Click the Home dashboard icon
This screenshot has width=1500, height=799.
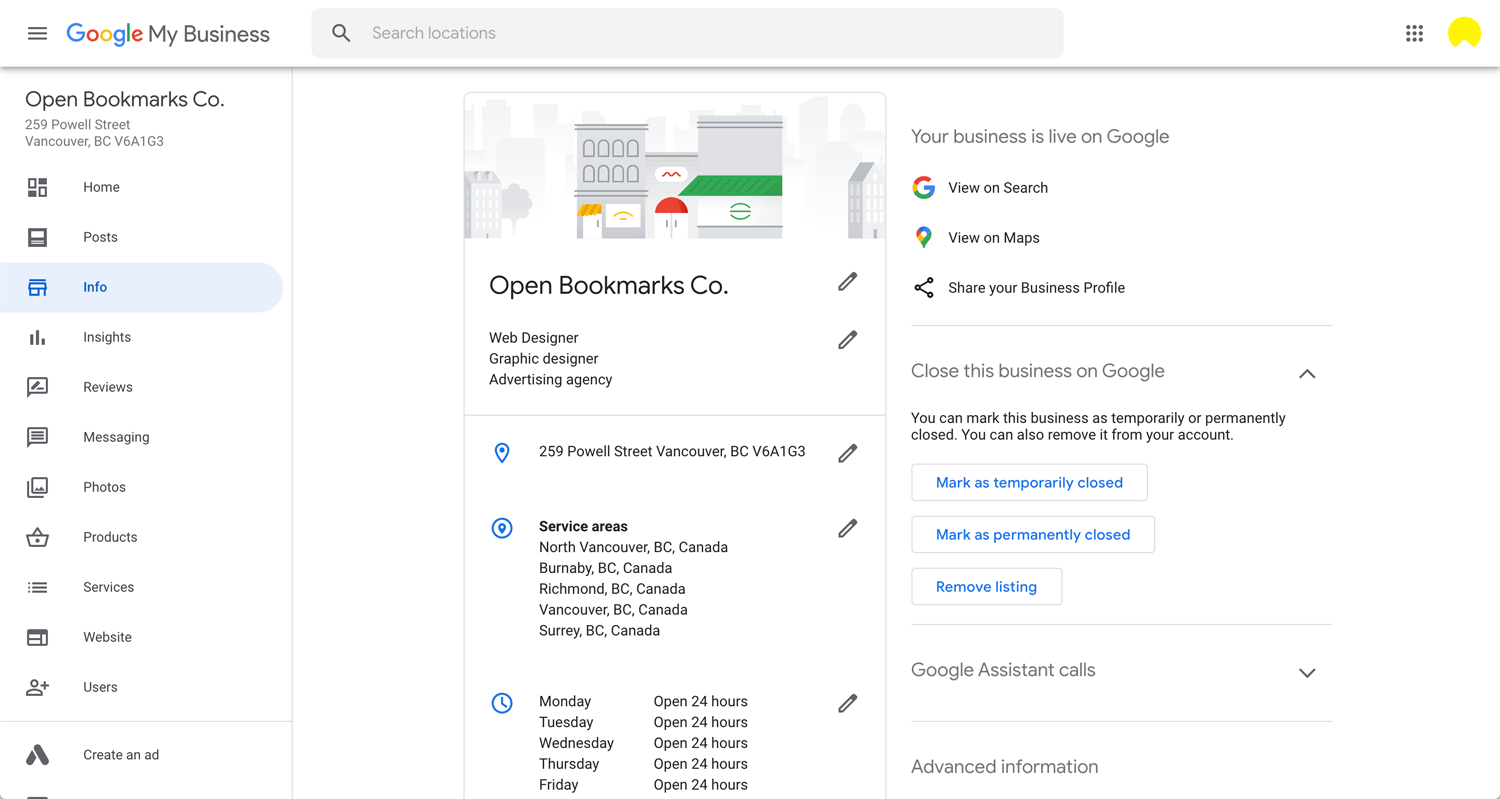tap(37, 187)
